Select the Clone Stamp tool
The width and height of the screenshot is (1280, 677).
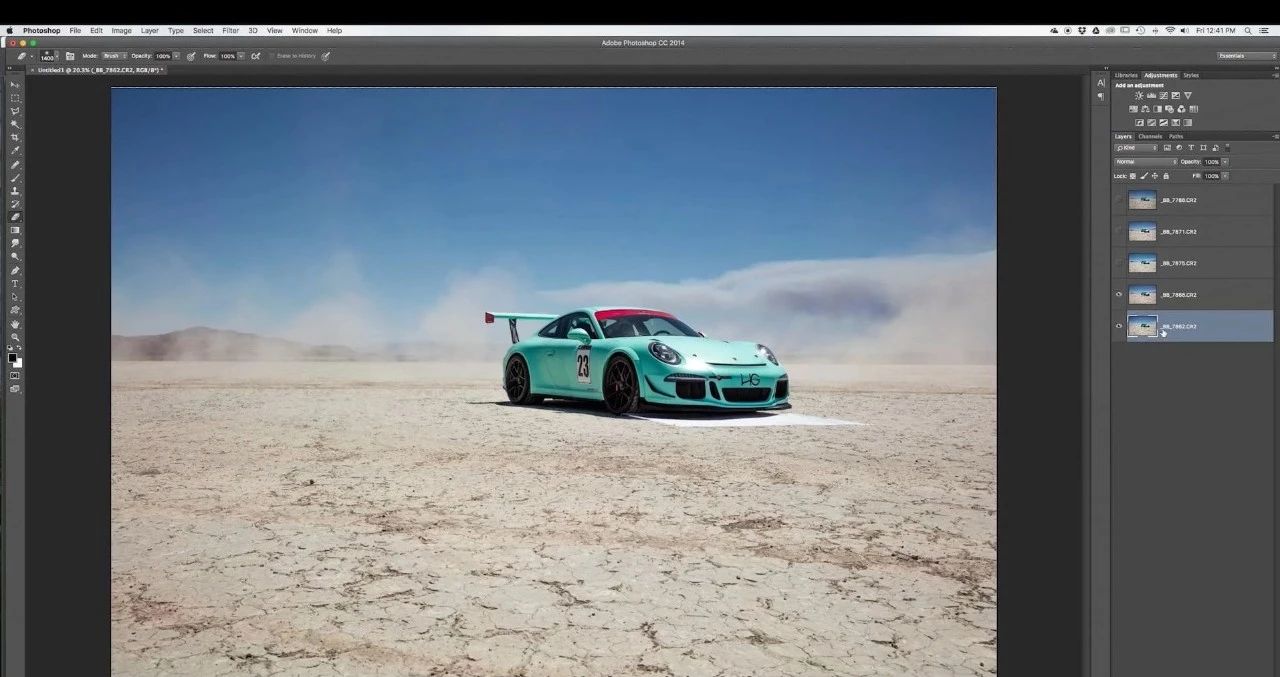pos(15,190)
